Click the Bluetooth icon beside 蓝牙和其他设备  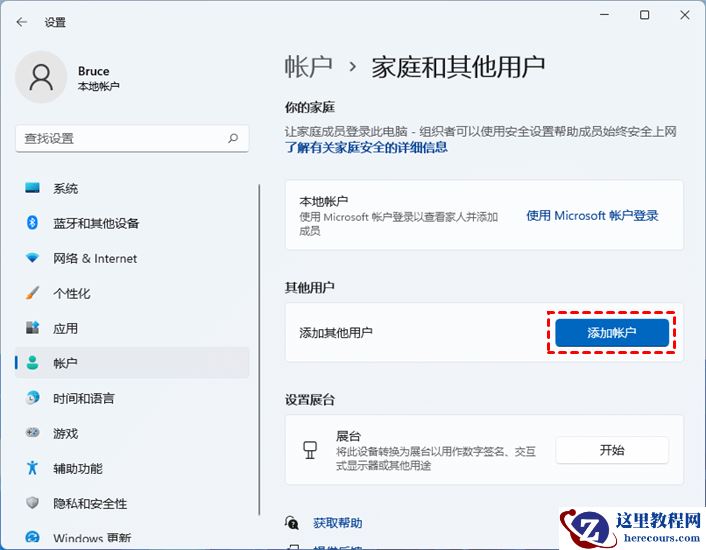point(32,222)
